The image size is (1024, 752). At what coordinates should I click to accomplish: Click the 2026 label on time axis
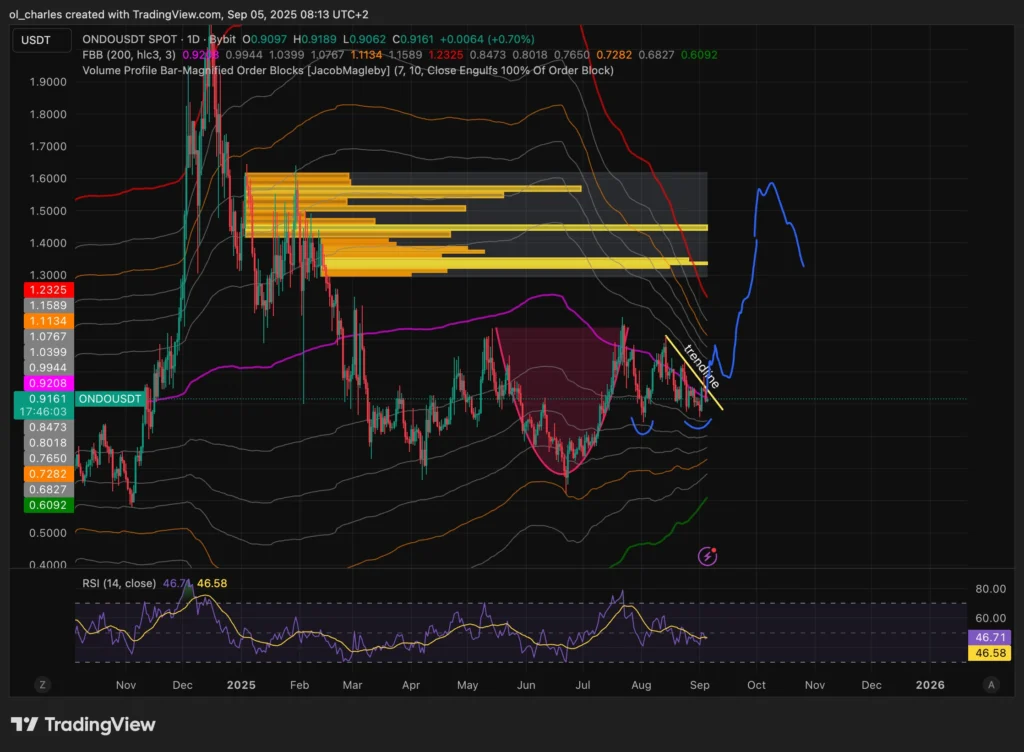[930, 685]
